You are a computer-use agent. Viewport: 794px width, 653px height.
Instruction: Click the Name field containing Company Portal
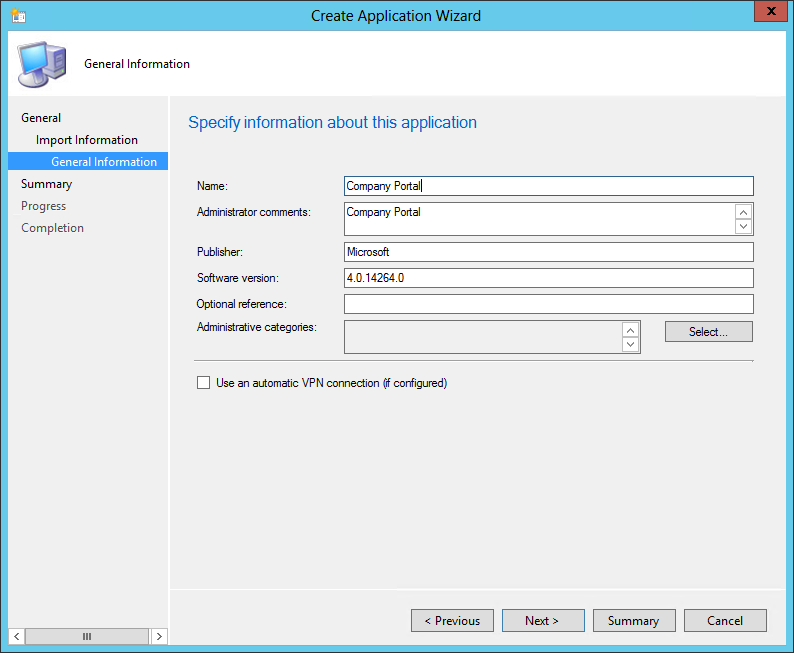(x=548, y=186)
